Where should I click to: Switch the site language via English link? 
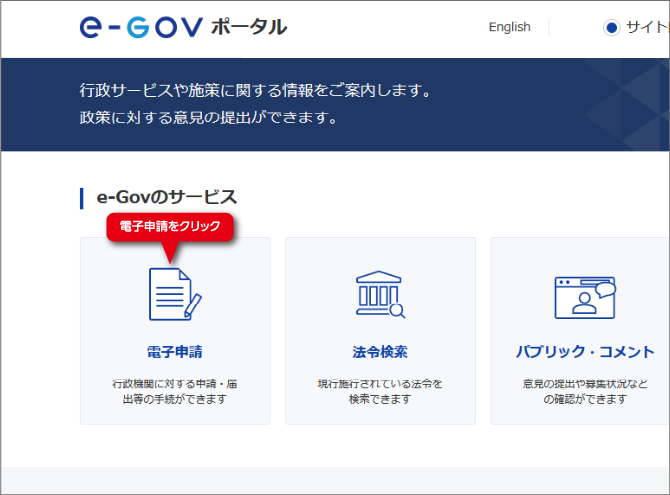click(509, 27)
